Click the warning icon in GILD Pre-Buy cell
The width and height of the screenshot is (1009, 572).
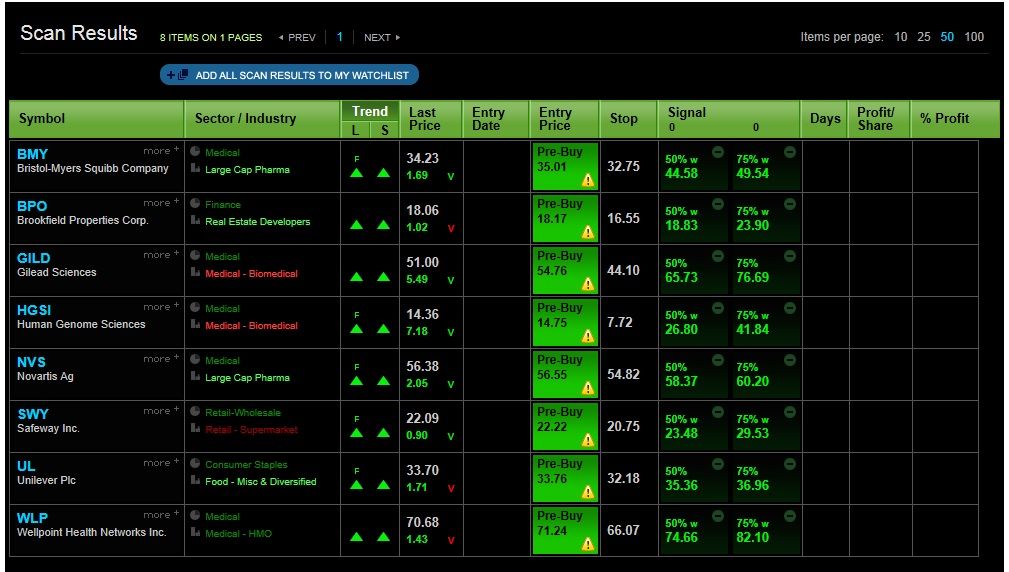click(588, 284)
